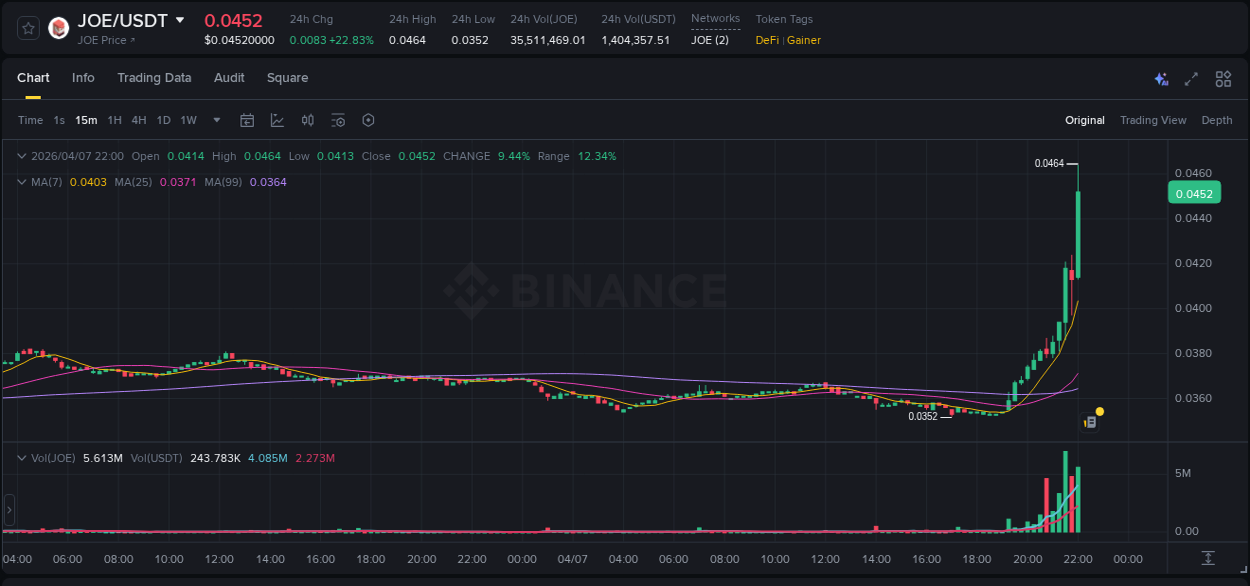Image resolution: width=1250 pixels, height=586 pixels.
Task: Open the candlestick settings icon
Action: [308, 120]
